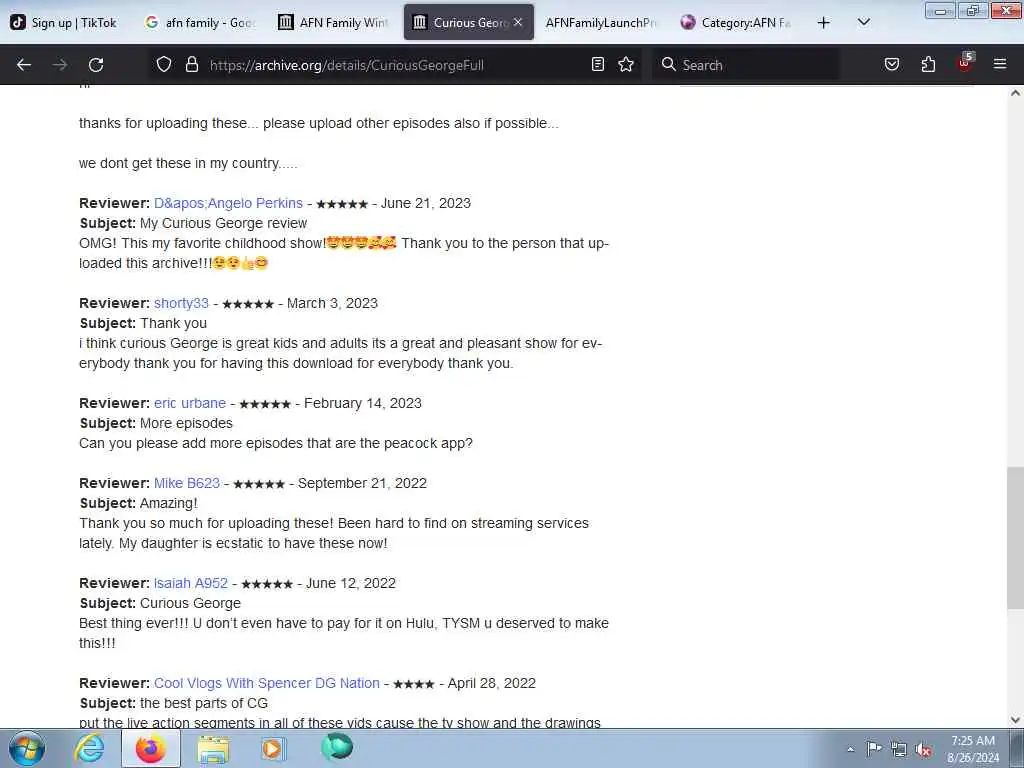
Task: Open reviewer eric urbane profile
Action: [190, 403]
